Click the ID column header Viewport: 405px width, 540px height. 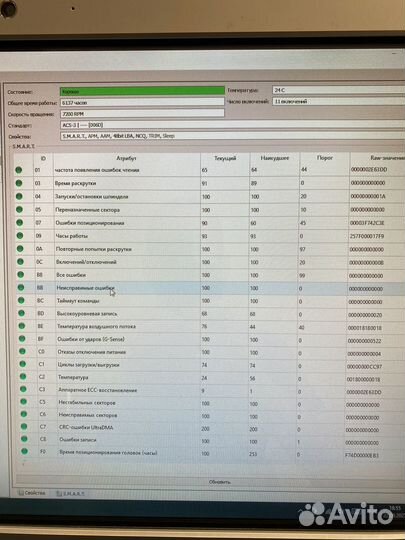click(43, 158)
